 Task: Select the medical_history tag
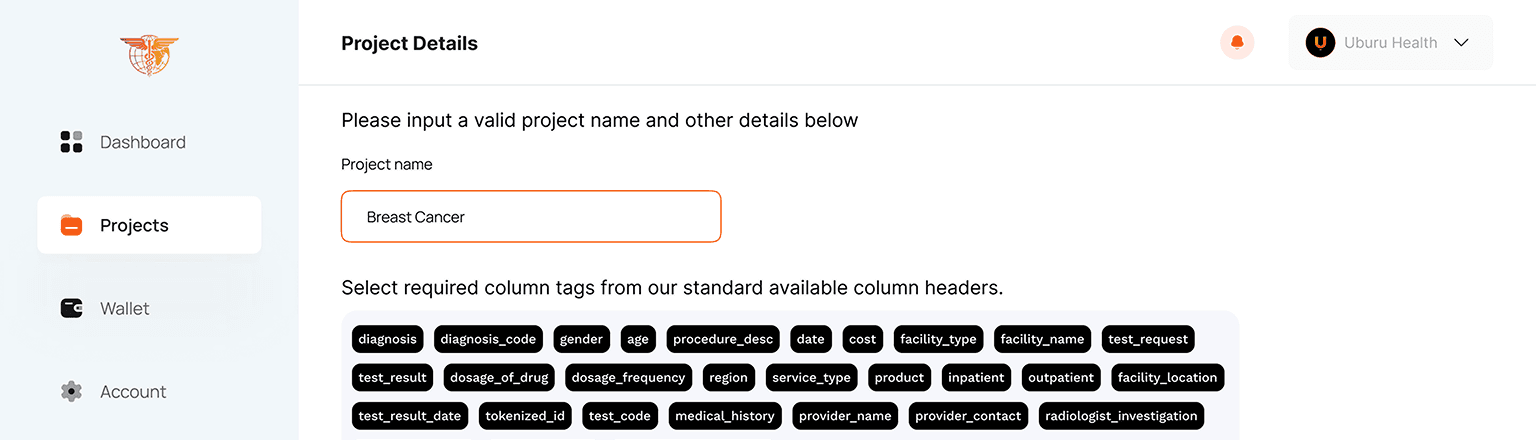[x=725, y=415]
